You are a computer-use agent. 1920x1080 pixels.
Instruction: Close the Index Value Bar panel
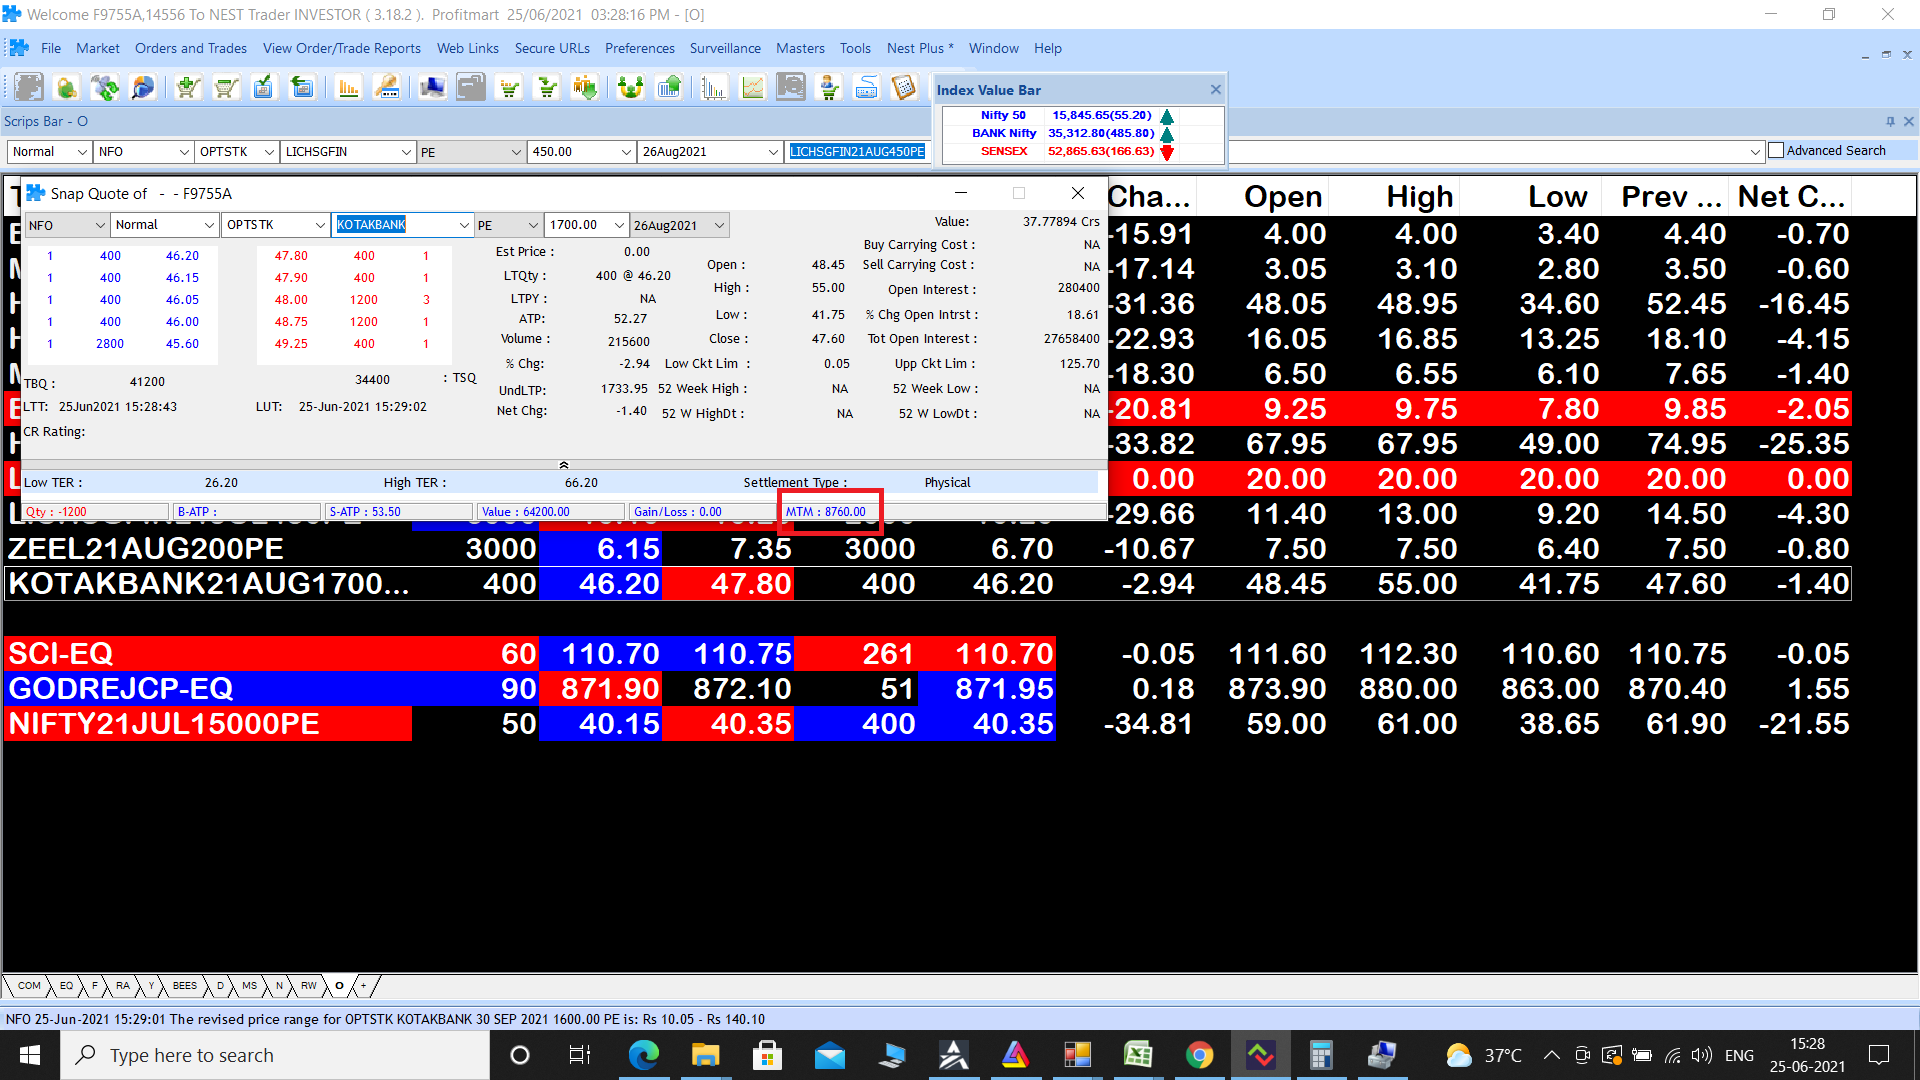pyautogui.click(x=1215, y=90)
